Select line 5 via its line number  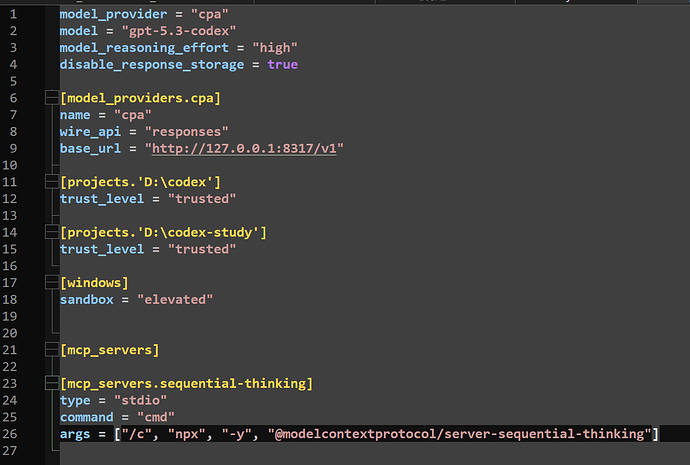pyautogui.click(x=13, y=81)
